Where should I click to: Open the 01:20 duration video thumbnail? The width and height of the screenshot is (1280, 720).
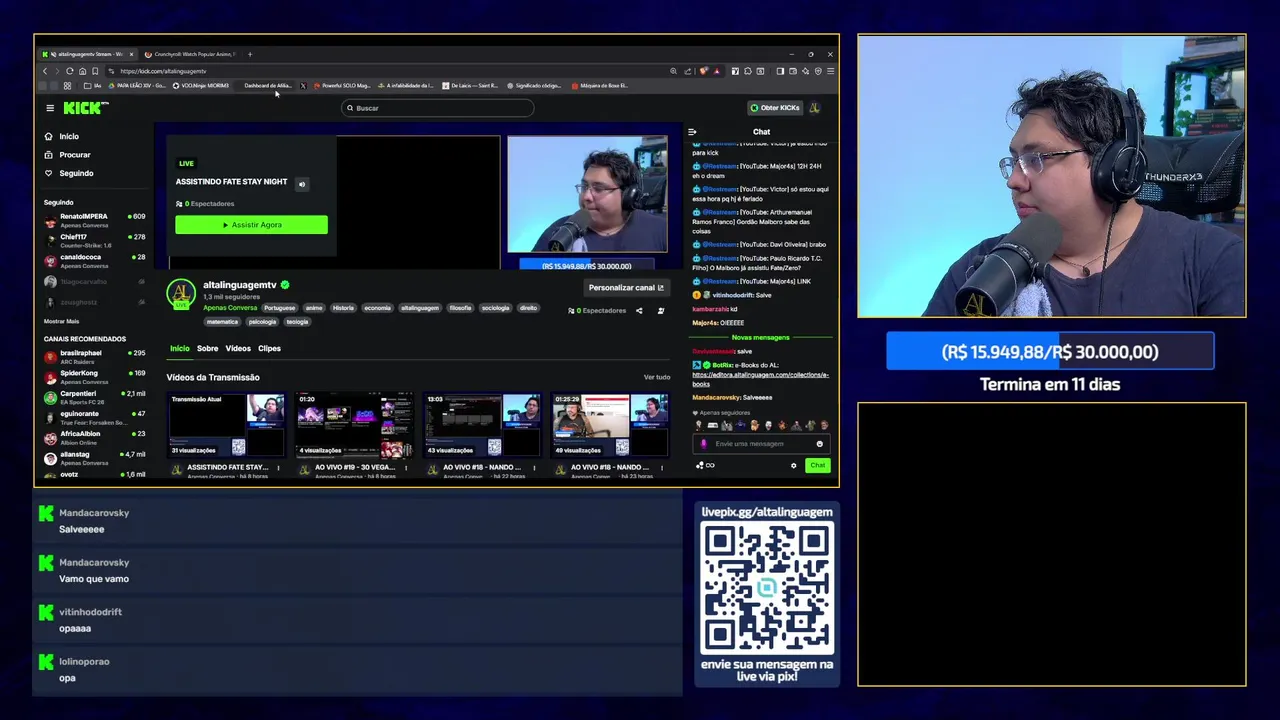tap(355, 425)
